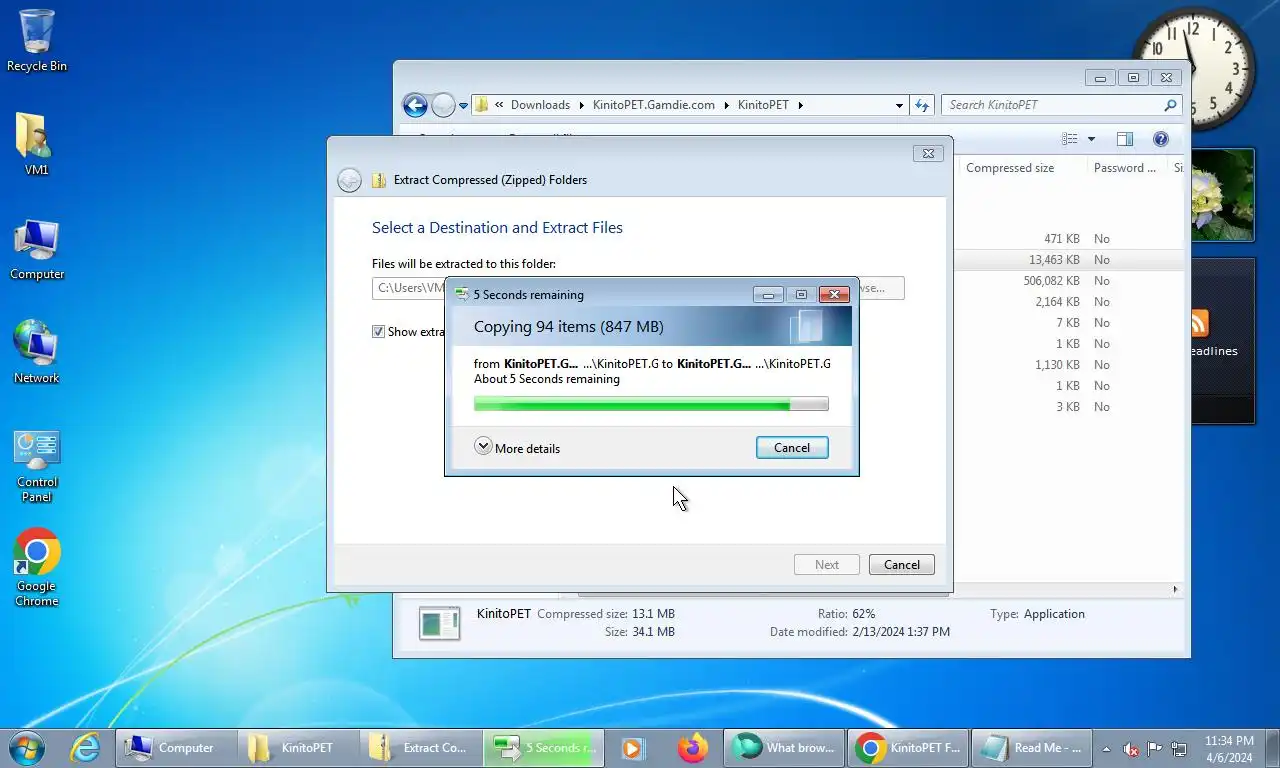
Task: Open the Control Panel desktop icon
Action: pyautogui.click(x=37, y=466)
